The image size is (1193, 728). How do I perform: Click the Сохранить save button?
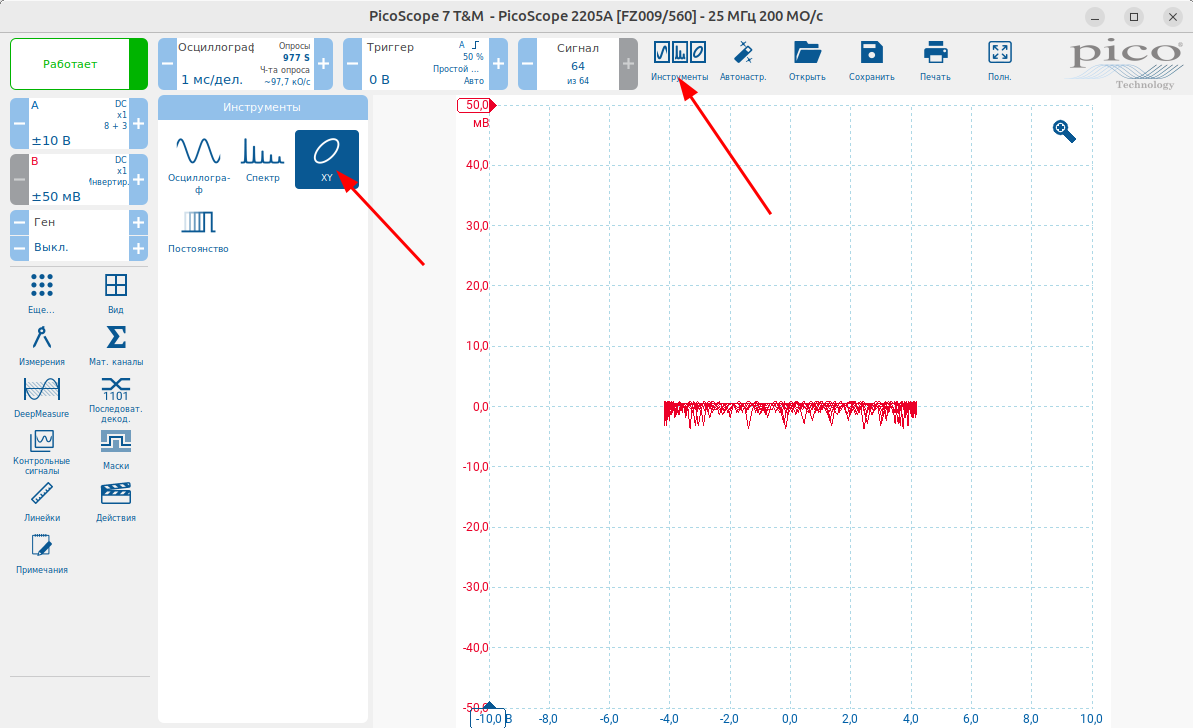(871, 60)
